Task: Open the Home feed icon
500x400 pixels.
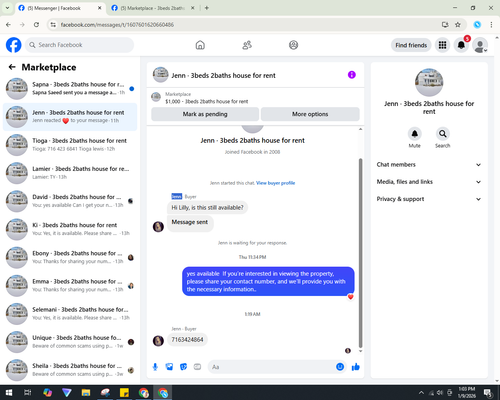Action: 200,45
